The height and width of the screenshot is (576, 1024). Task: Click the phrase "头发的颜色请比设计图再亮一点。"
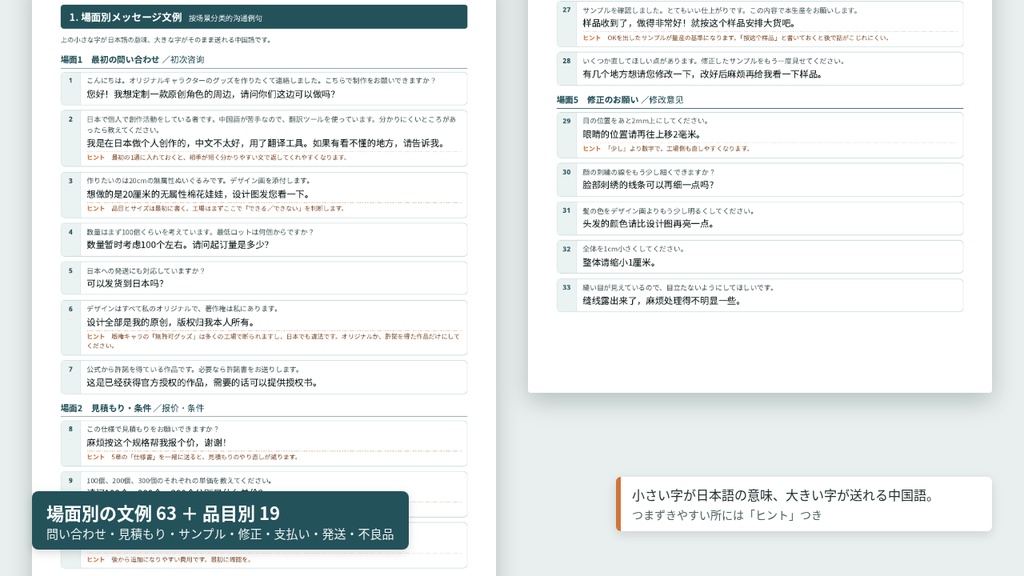(648, 223)
